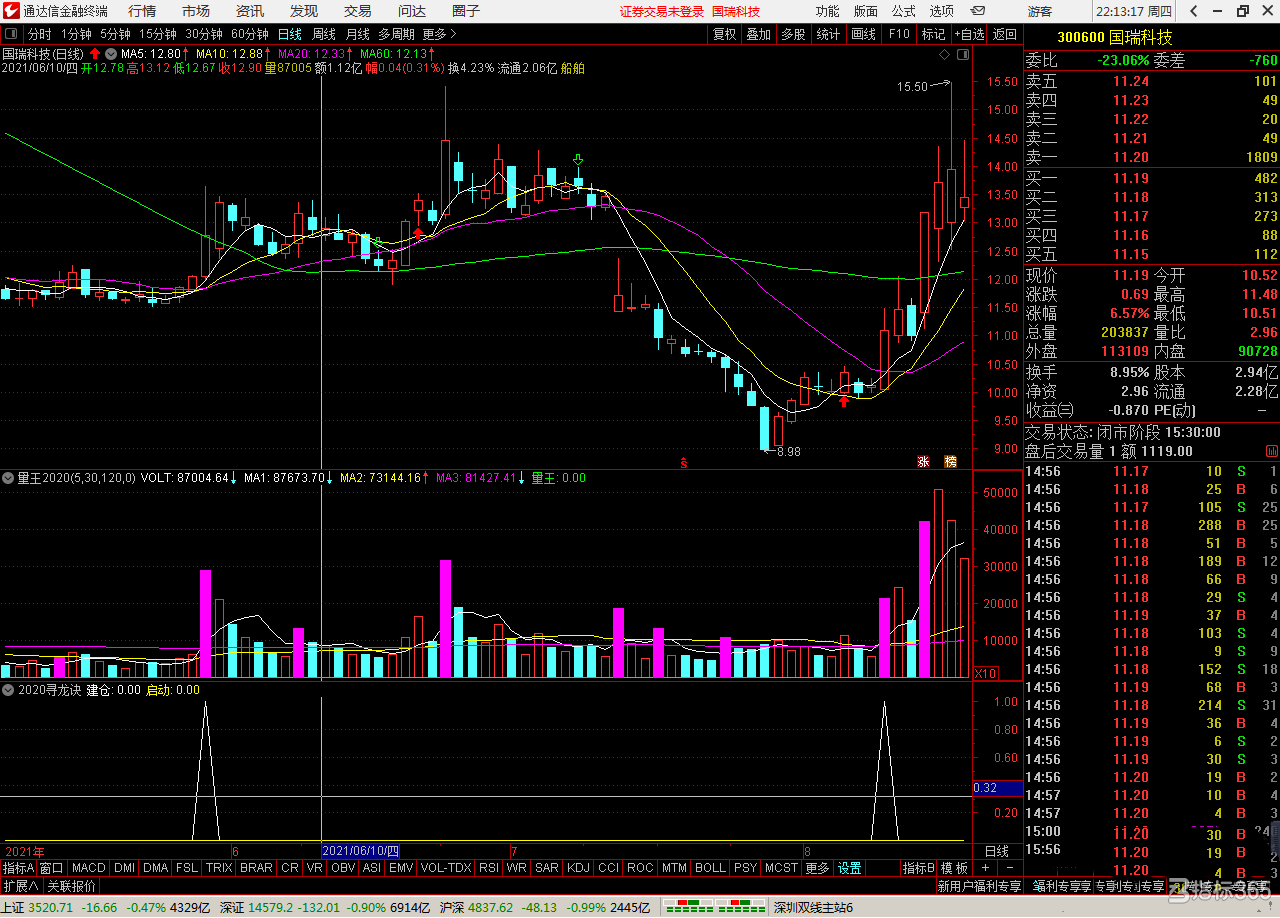Viewport: 1280px width, 918px height.
Task: Select the MACD indicator tab
Action: (88, 868)
